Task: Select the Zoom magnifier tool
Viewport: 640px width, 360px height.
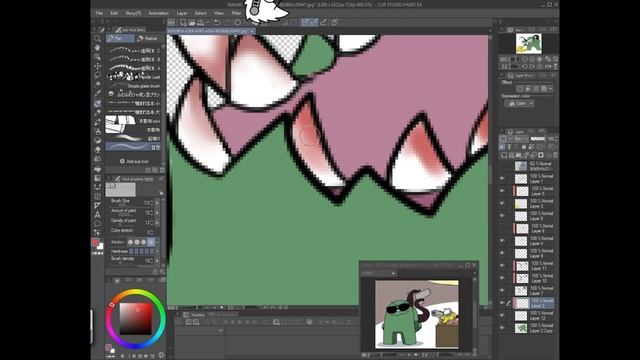Action: [97, 38]
